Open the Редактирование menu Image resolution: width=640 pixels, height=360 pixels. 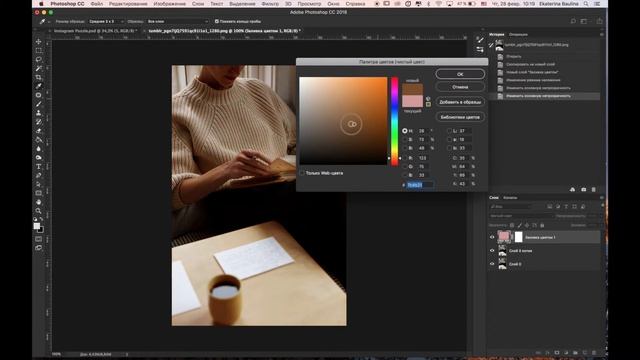click(x=128, y=4)
